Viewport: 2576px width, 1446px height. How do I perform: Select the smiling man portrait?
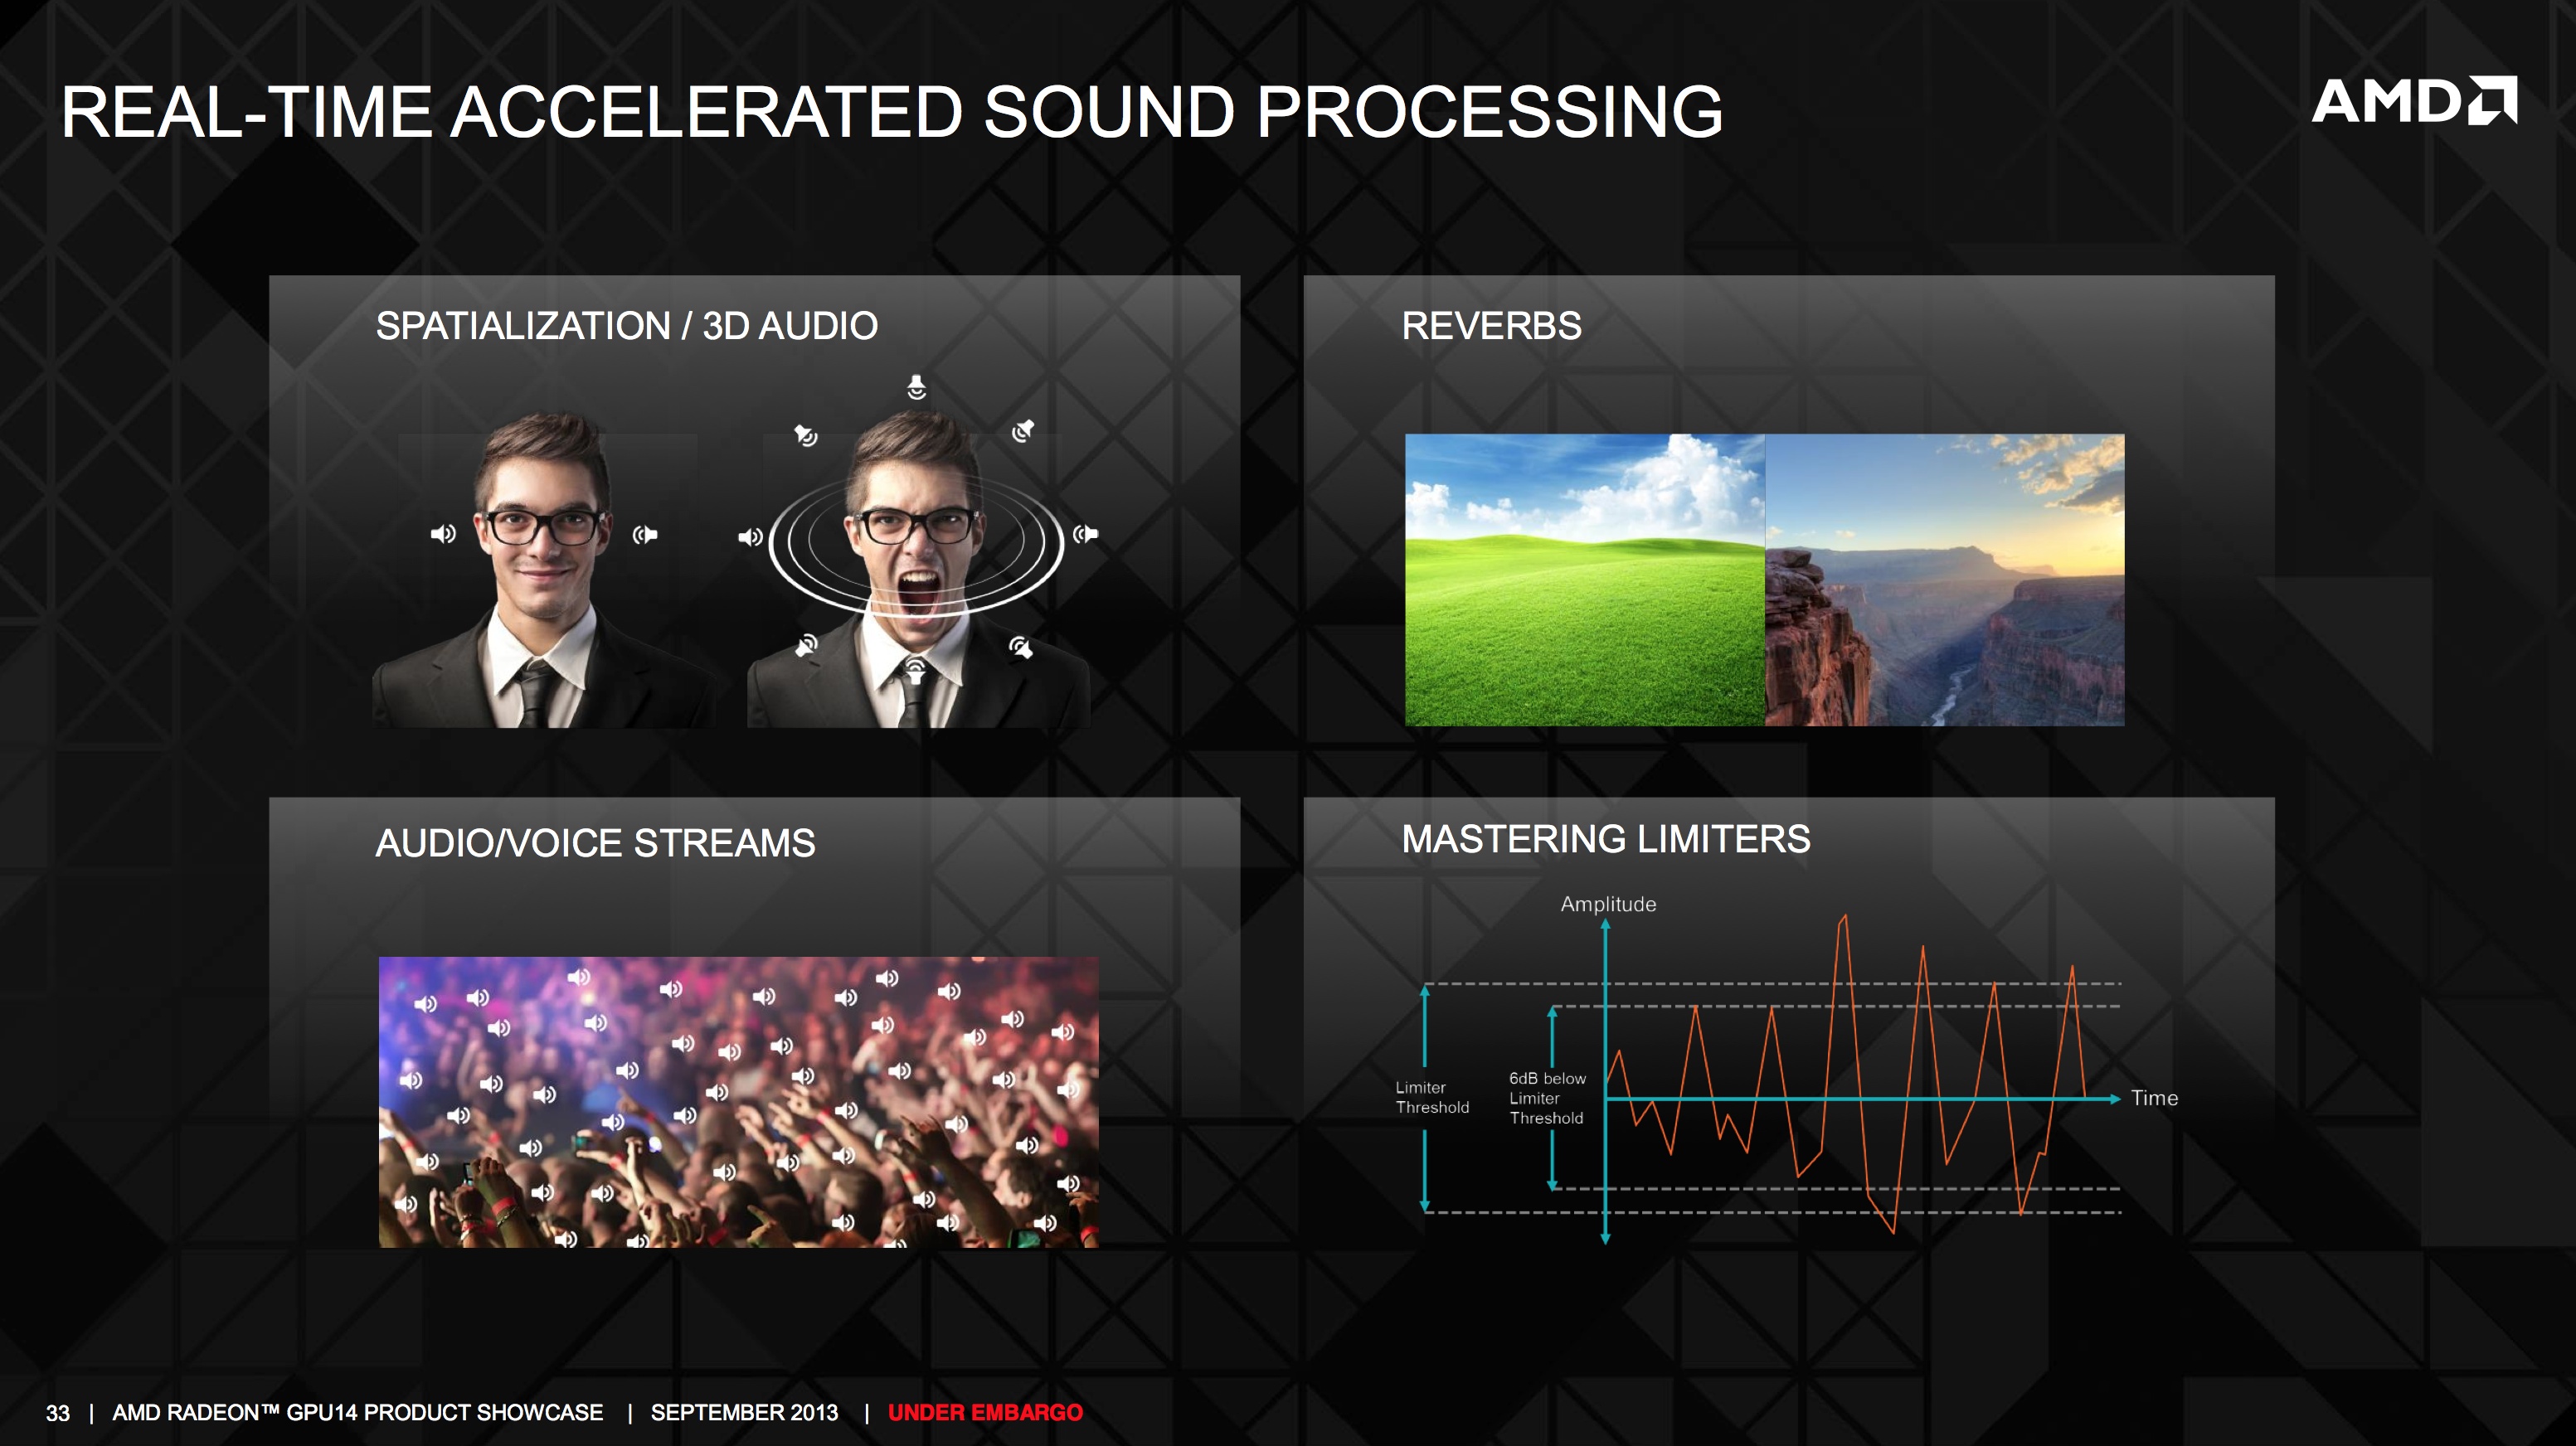544,570
